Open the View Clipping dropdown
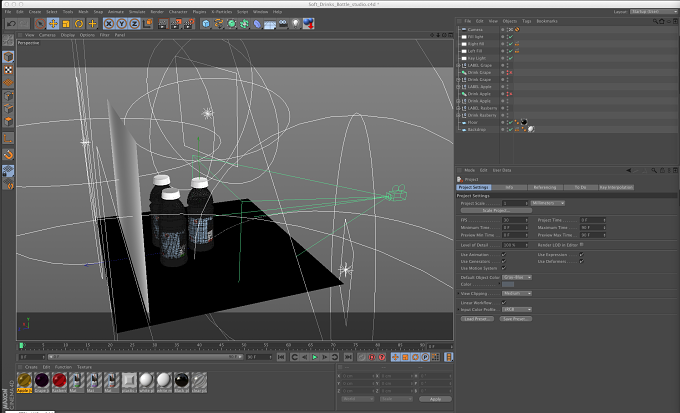 point(517,293)
